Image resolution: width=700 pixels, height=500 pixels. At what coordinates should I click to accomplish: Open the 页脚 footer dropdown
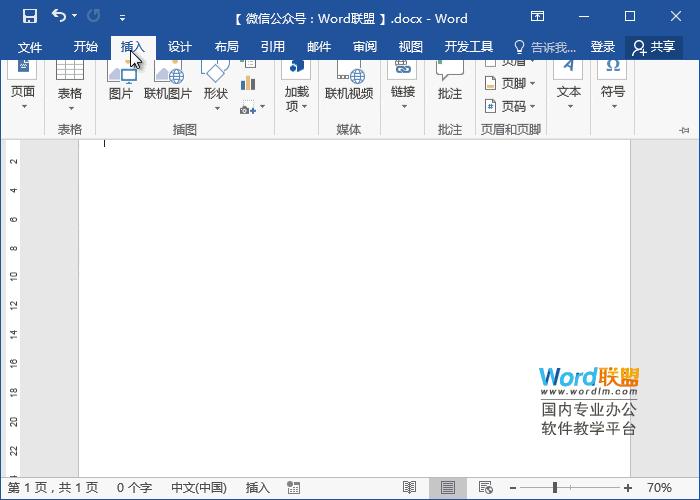[x=510, y=83]
